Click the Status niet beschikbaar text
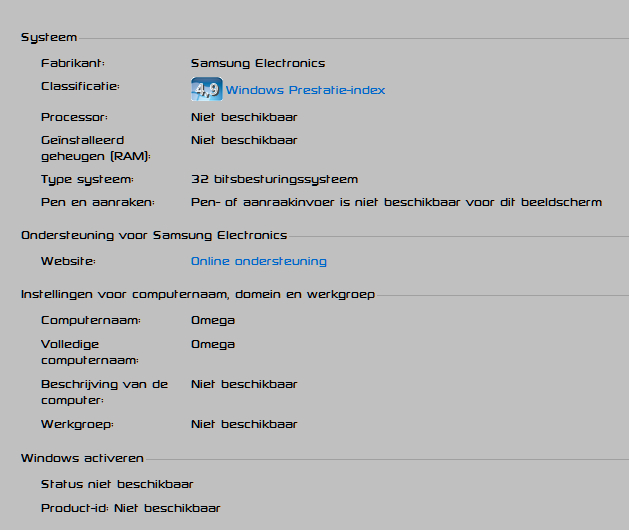Viewport: 629px width, 530px height. point(117,484)
